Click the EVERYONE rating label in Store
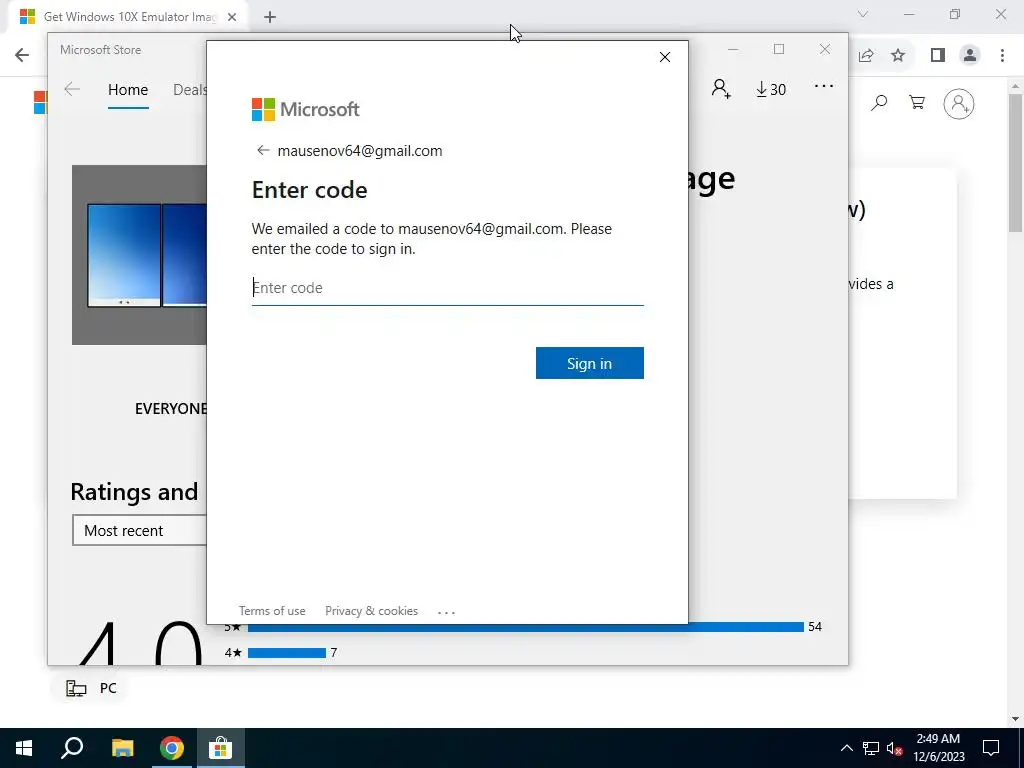The height and width of the screenshot is (768, 1024). click(x=170, y=409)
